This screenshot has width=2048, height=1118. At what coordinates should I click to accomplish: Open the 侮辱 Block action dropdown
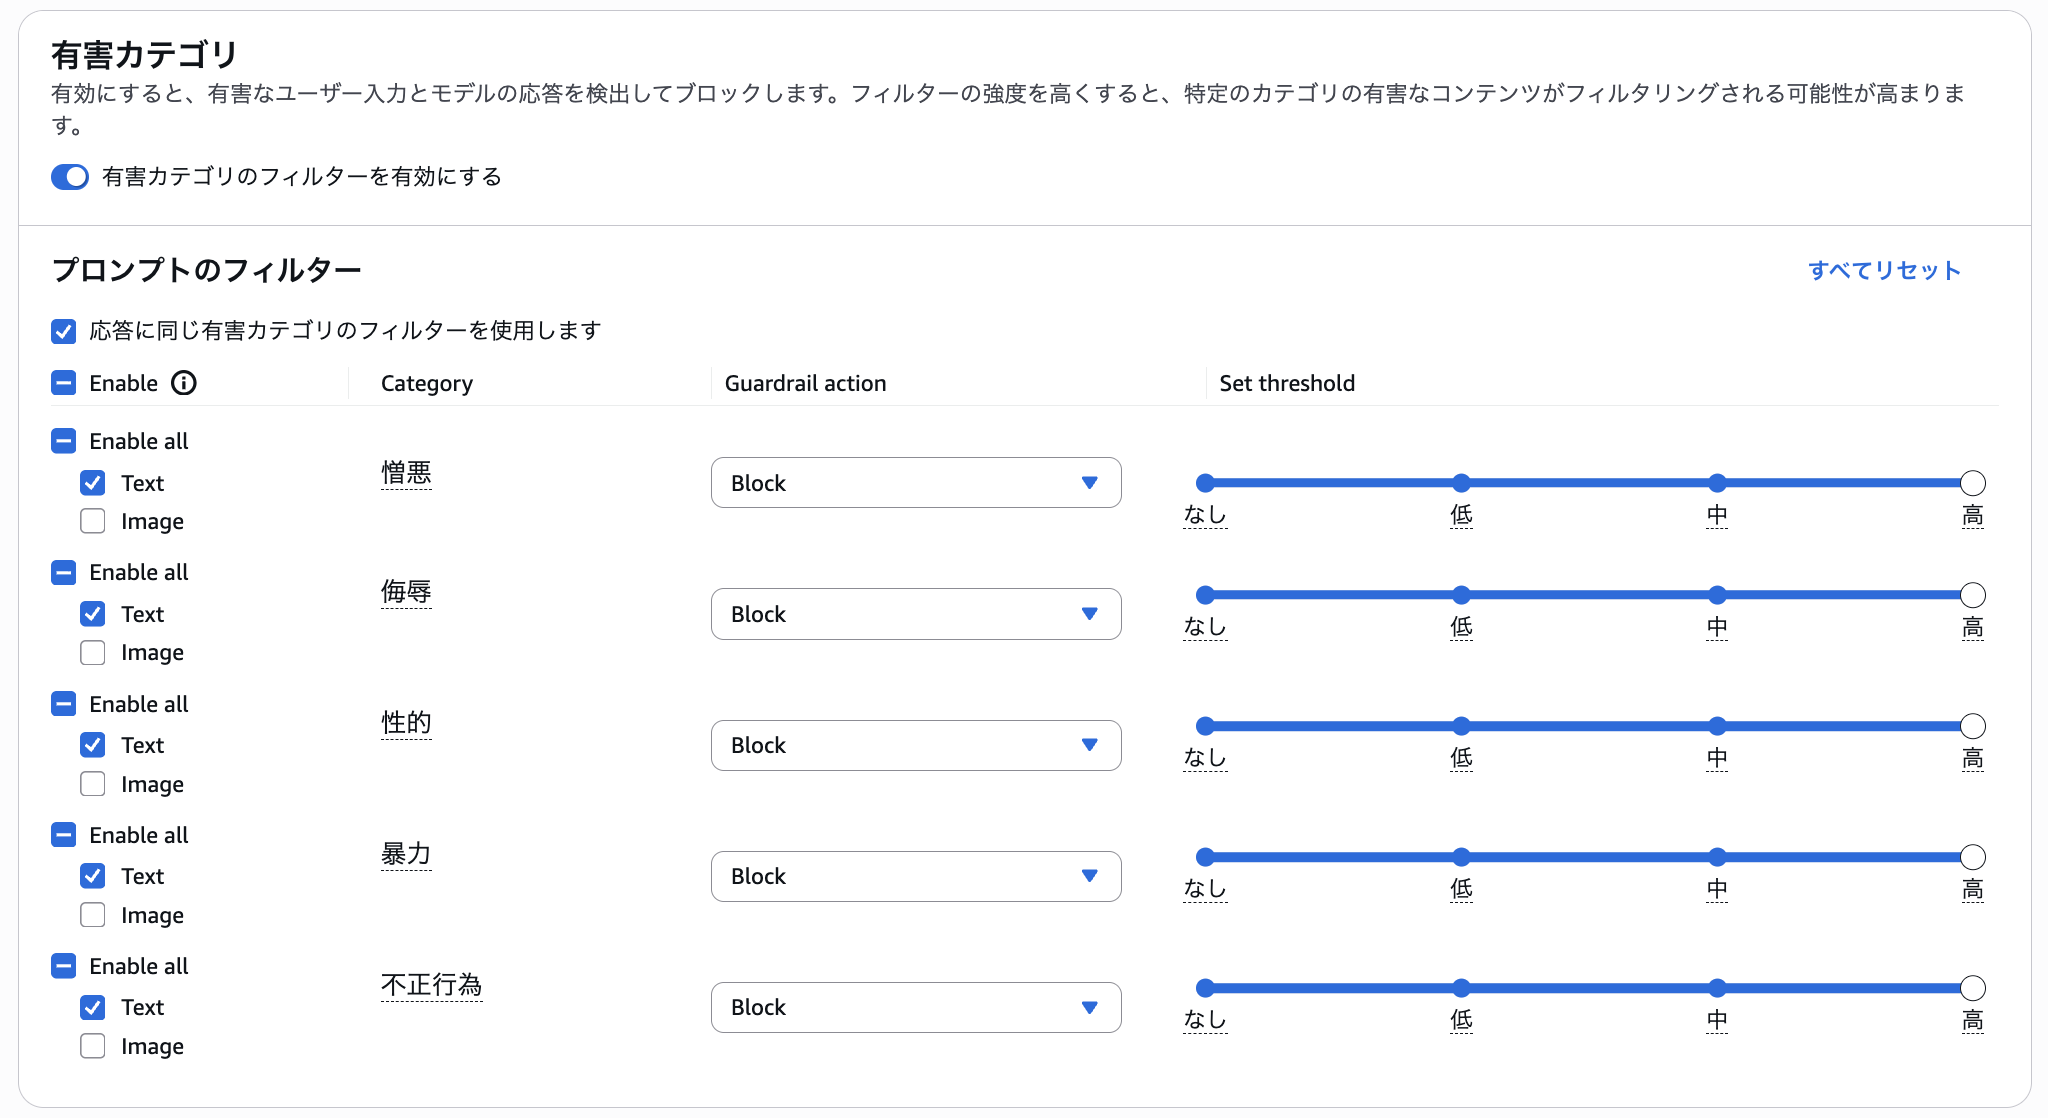(x=915, y=614)
